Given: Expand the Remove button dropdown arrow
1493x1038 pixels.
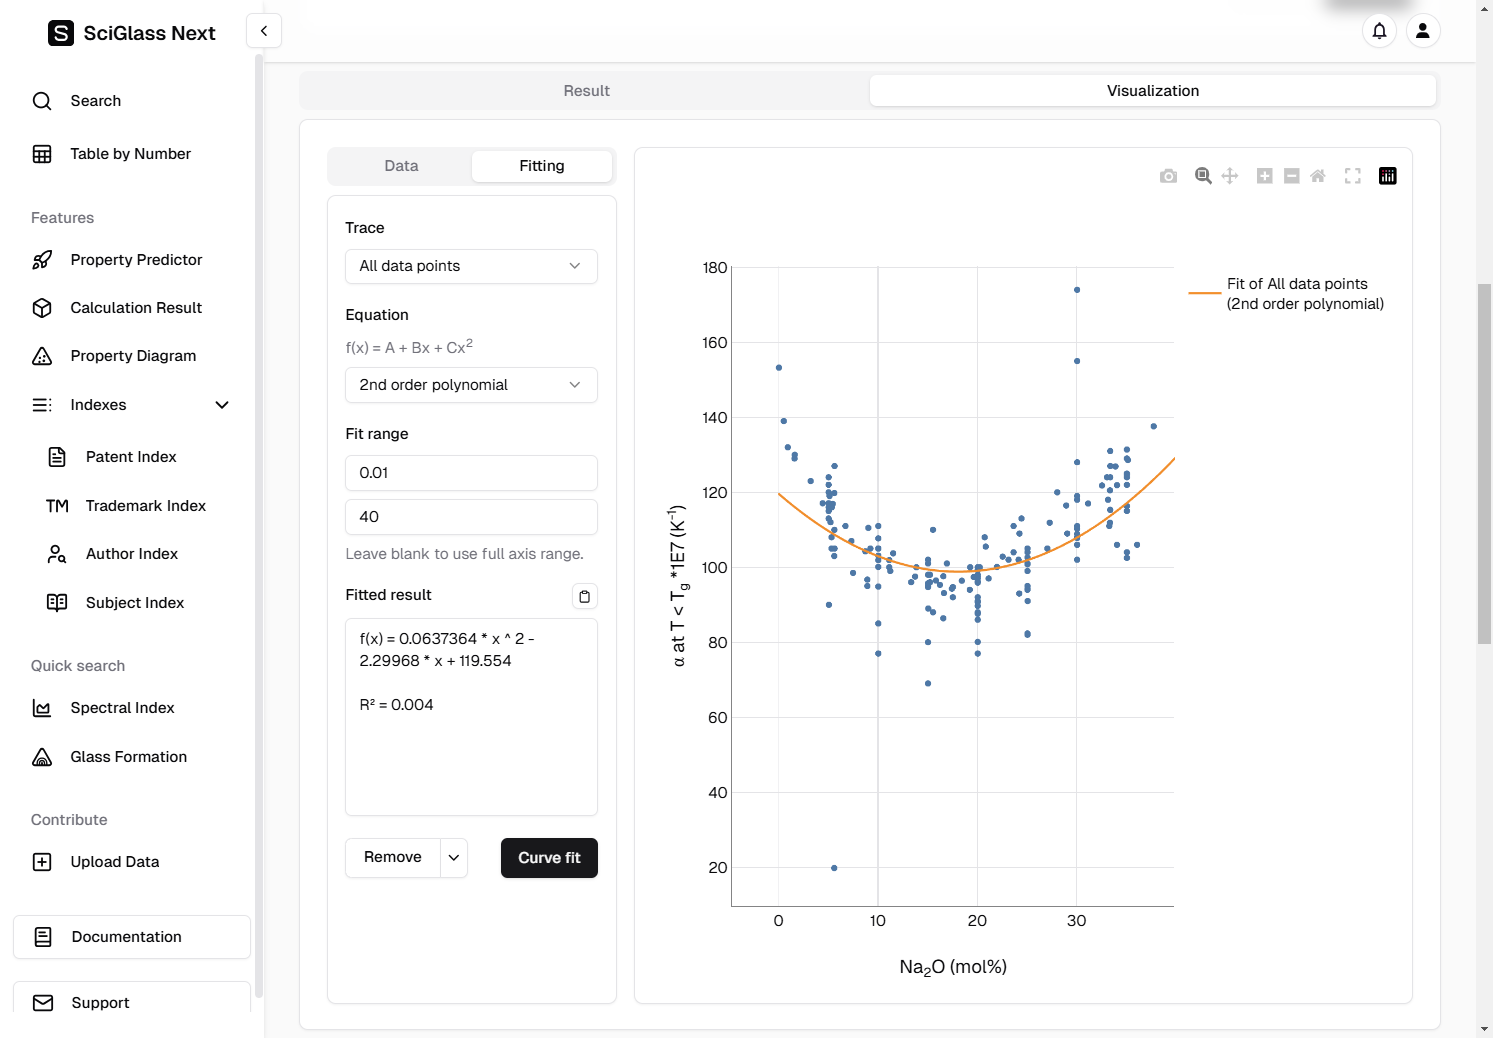Looking at the screenshot, I should (x=454, y=858).
